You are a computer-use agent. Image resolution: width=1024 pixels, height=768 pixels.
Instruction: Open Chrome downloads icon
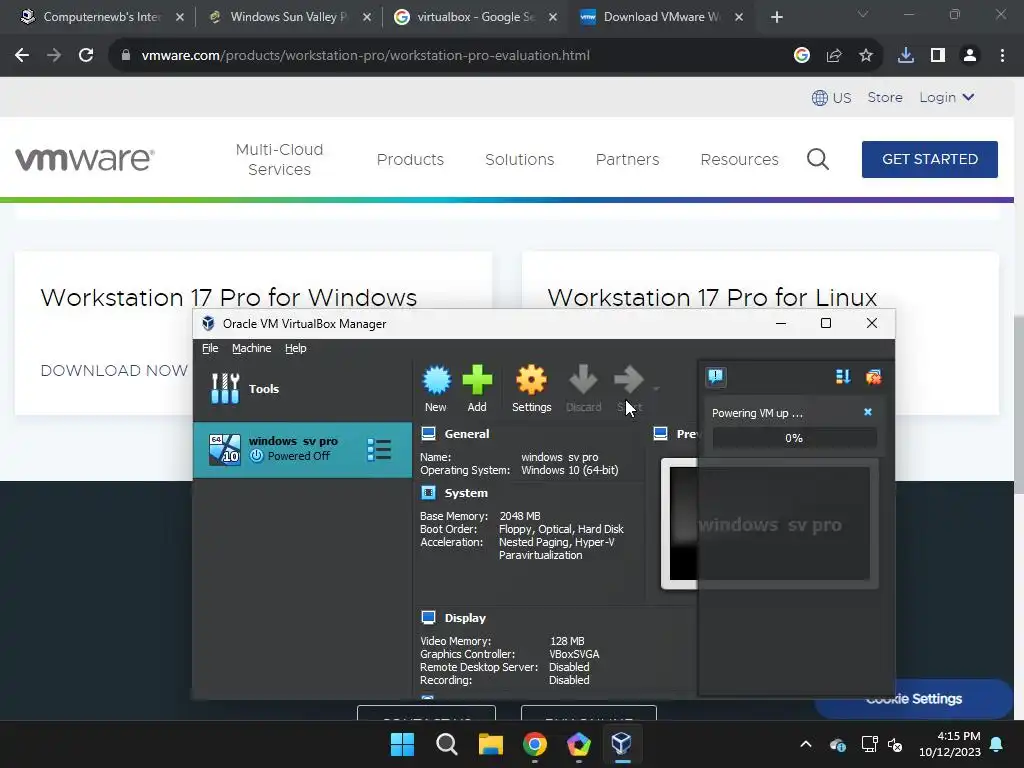point(906,56)
